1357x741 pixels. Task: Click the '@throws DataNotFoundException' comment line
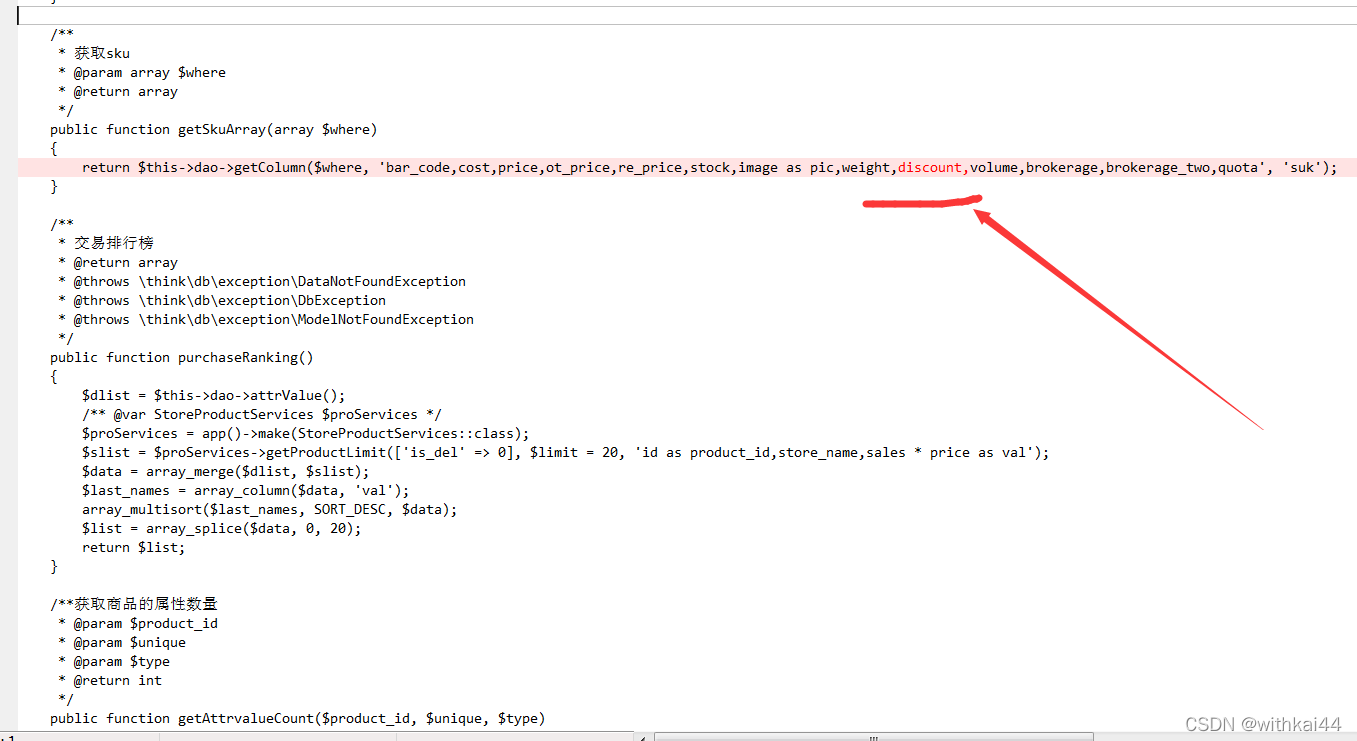262,281
